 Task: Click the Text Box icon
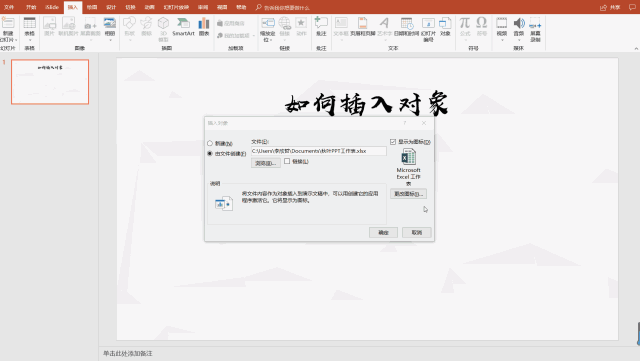point(341,23)
